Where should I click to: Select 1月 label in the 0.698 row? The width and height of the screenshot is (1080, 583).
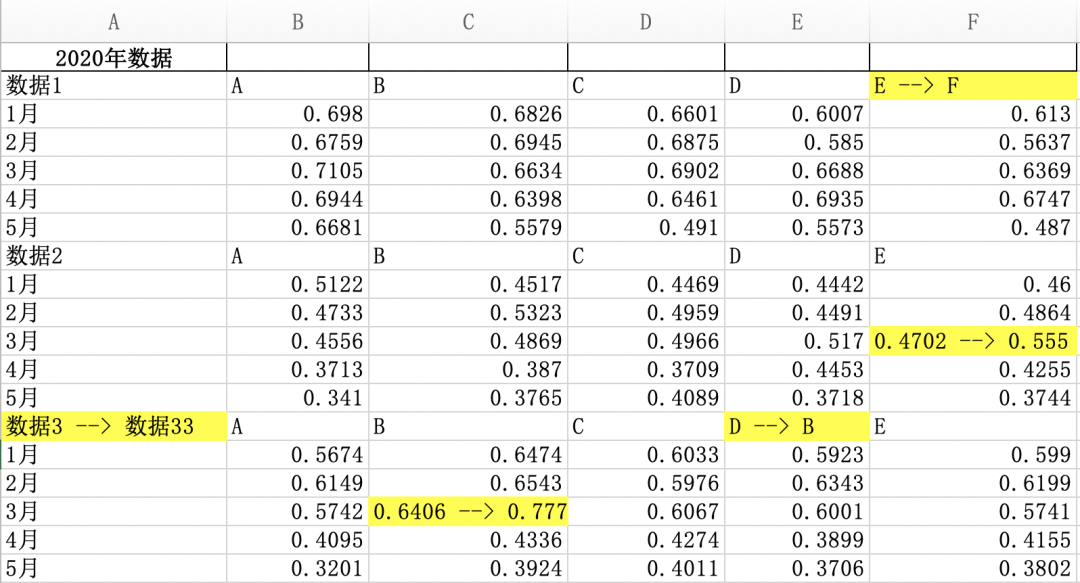click(114, 114)
